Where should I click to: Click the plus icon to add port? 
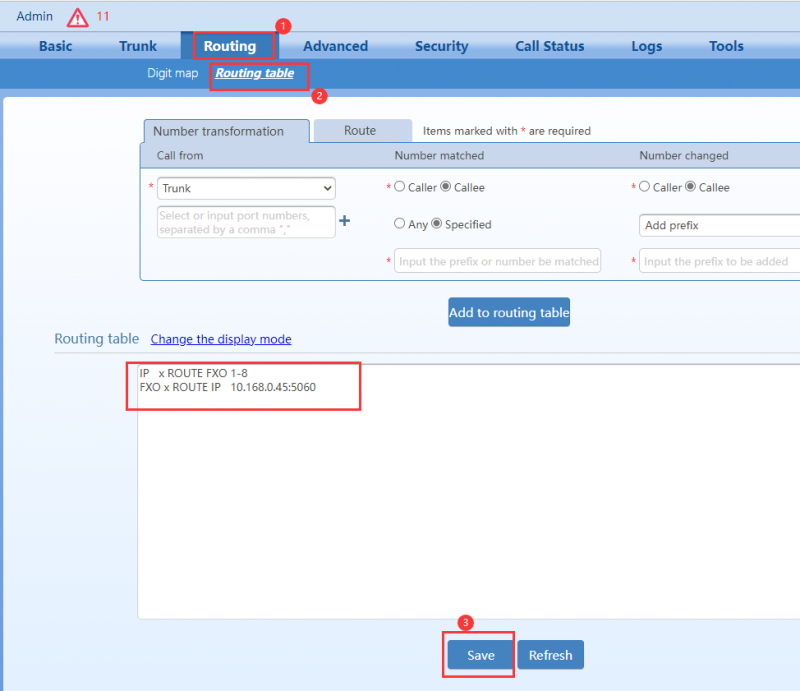point(344,221)
